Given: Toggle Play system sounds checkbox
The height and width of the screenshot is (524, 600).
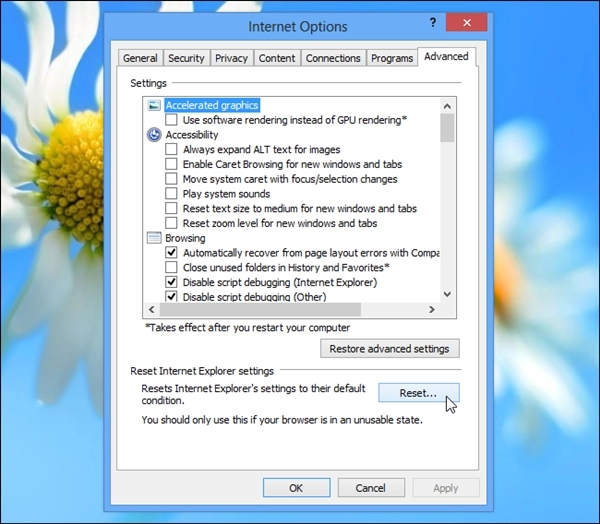Looking at the screenshot, I should (171, 193).
